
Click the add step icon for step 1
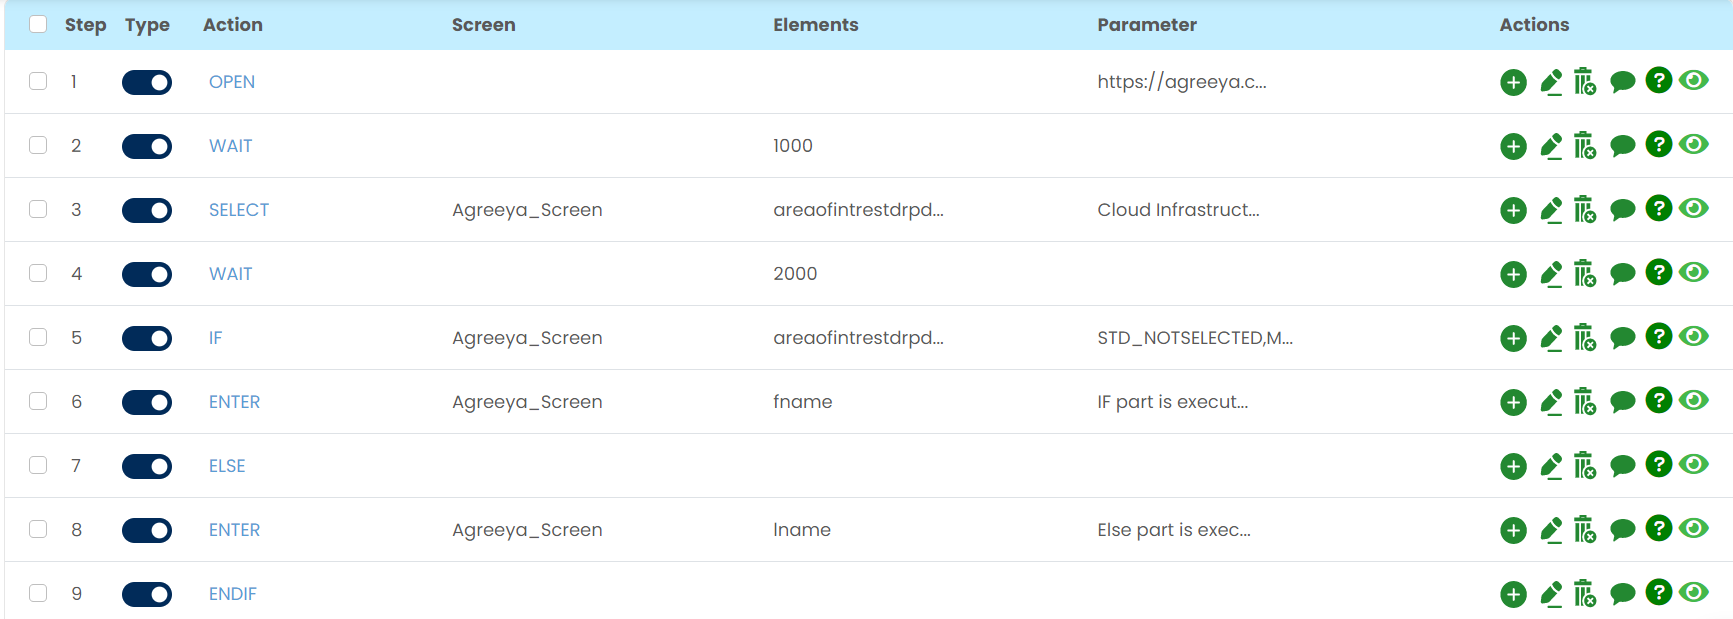(x=1513, y=82)
